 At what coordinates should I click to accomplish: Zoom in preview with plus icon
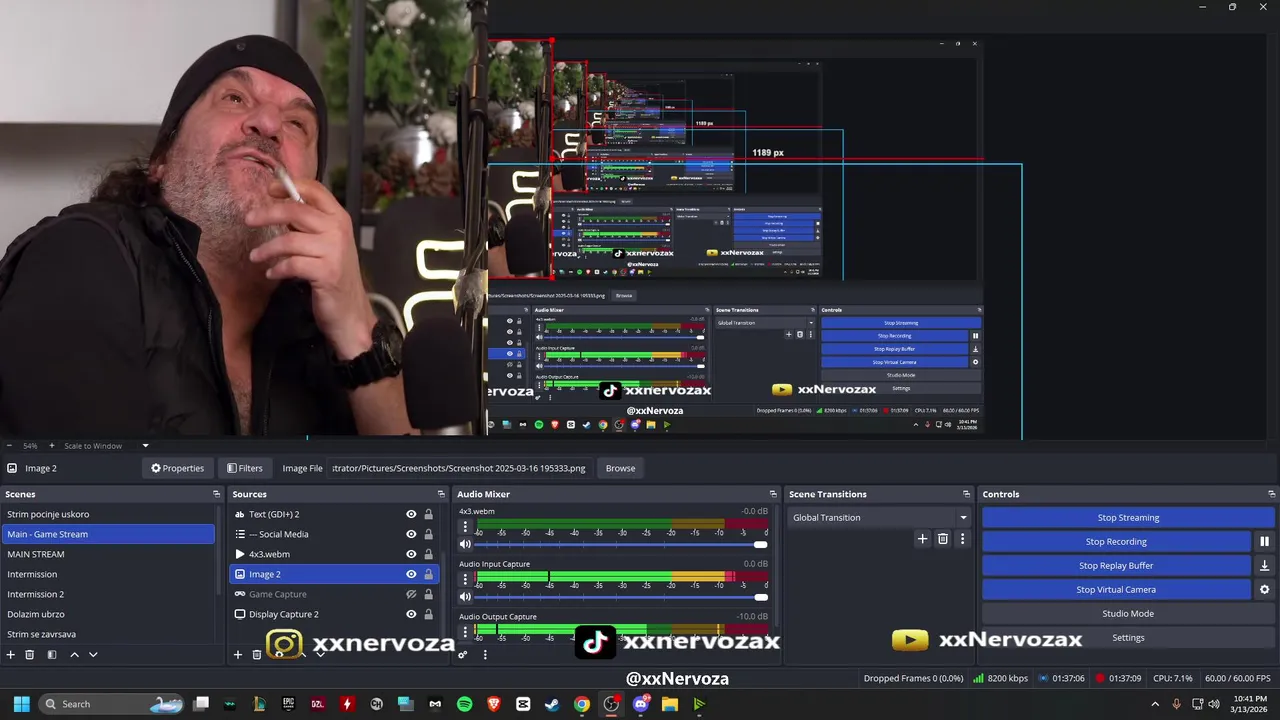pos(51,446)
